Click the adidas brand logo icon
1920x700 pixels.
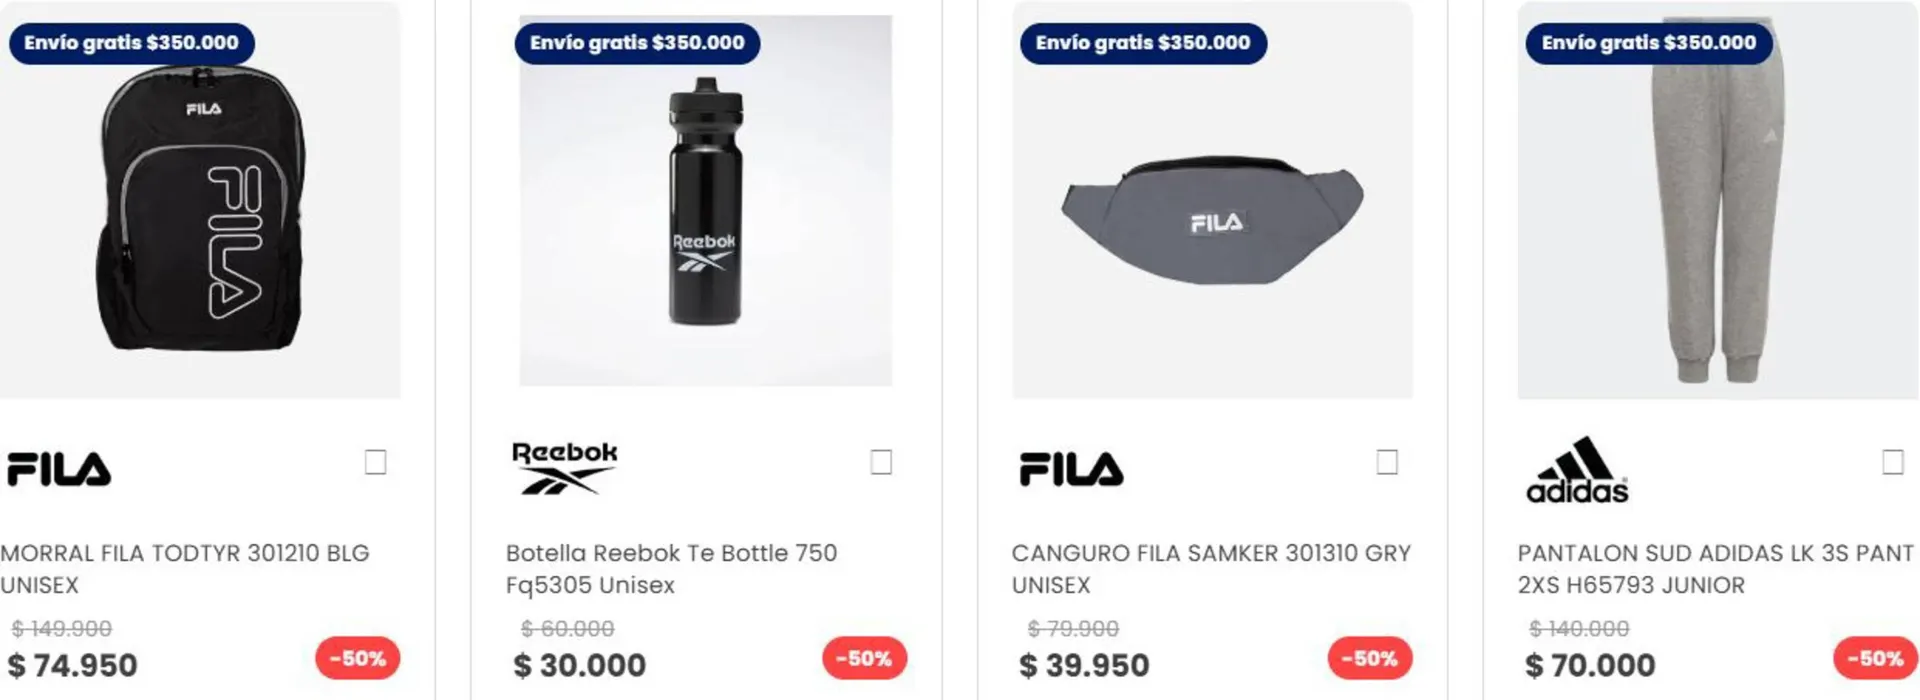(1577, 469)
